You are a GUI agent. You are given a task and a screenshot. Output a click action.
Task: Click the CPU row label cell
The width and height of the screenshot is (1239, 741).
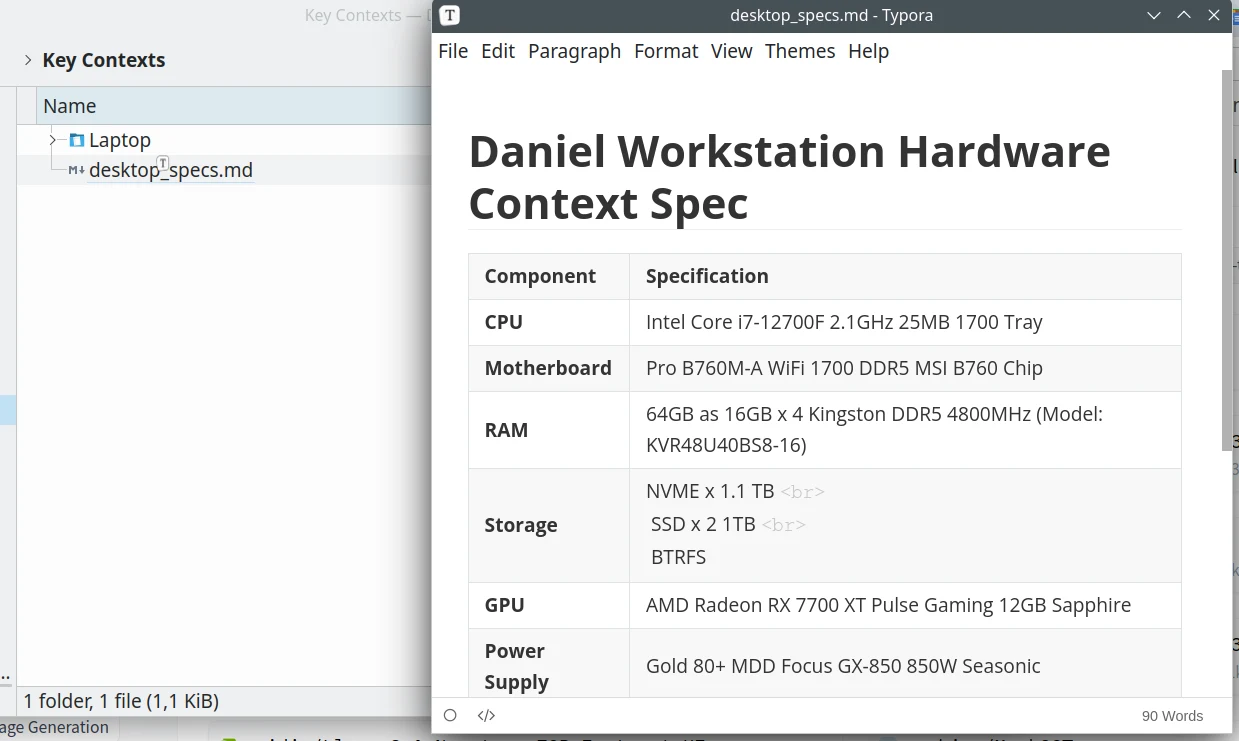pyautogui.click(x=549, y=323)
